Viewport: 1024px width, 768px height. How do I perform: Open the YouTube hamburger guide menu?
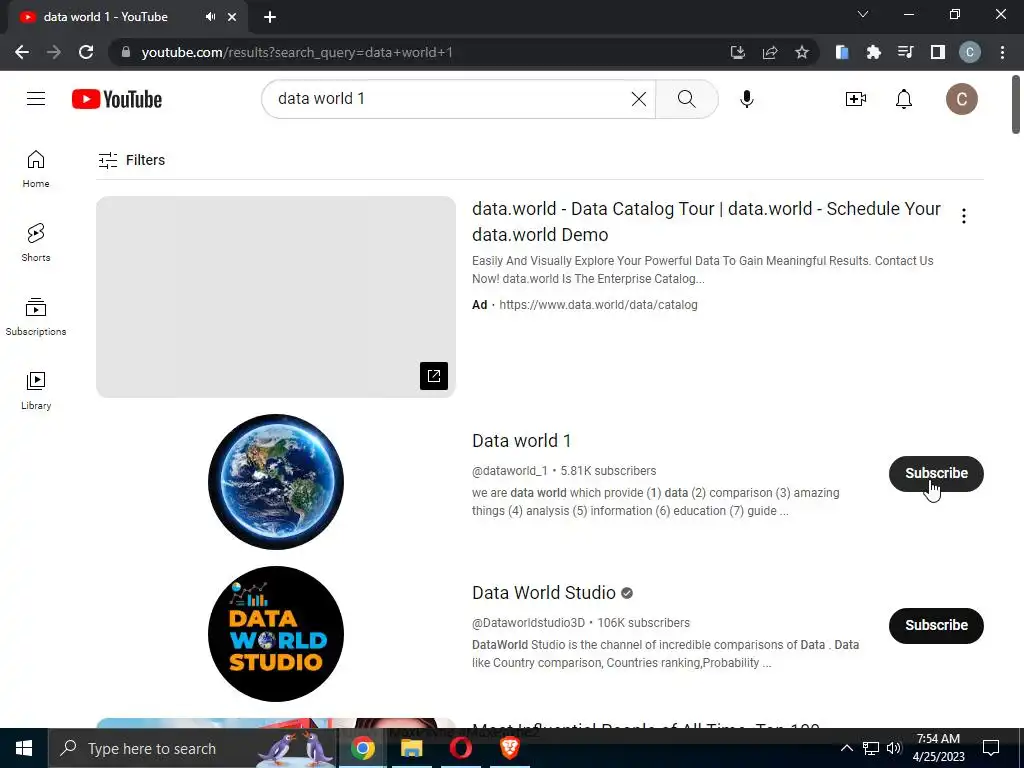tap(36, 99)
